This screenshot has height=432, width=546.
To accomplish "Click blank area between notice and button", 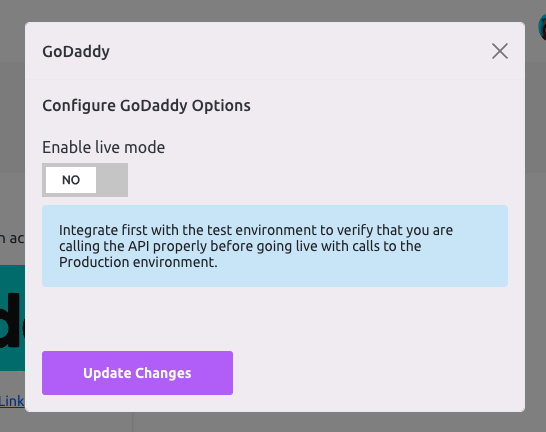I will [275, 319].
